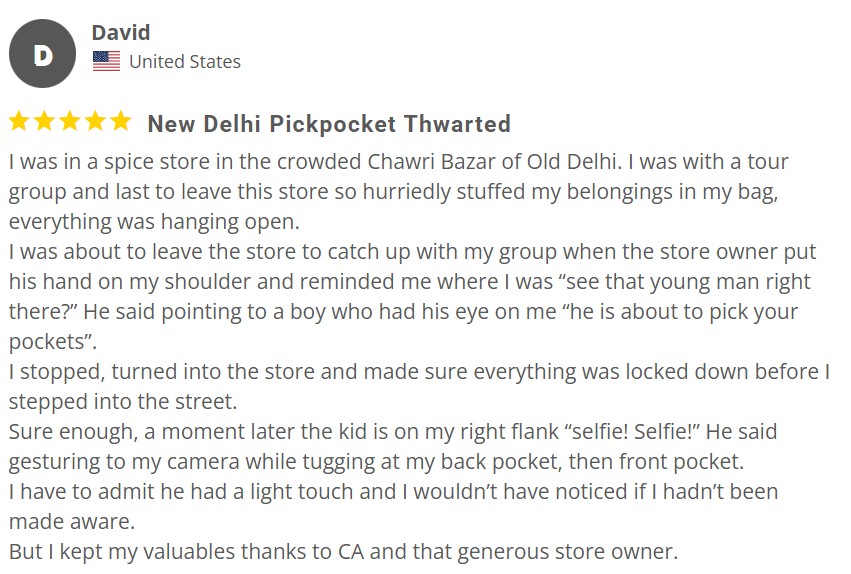Click the first yellow rating star
The image size is (851, 574).
[x=19, y=121]
